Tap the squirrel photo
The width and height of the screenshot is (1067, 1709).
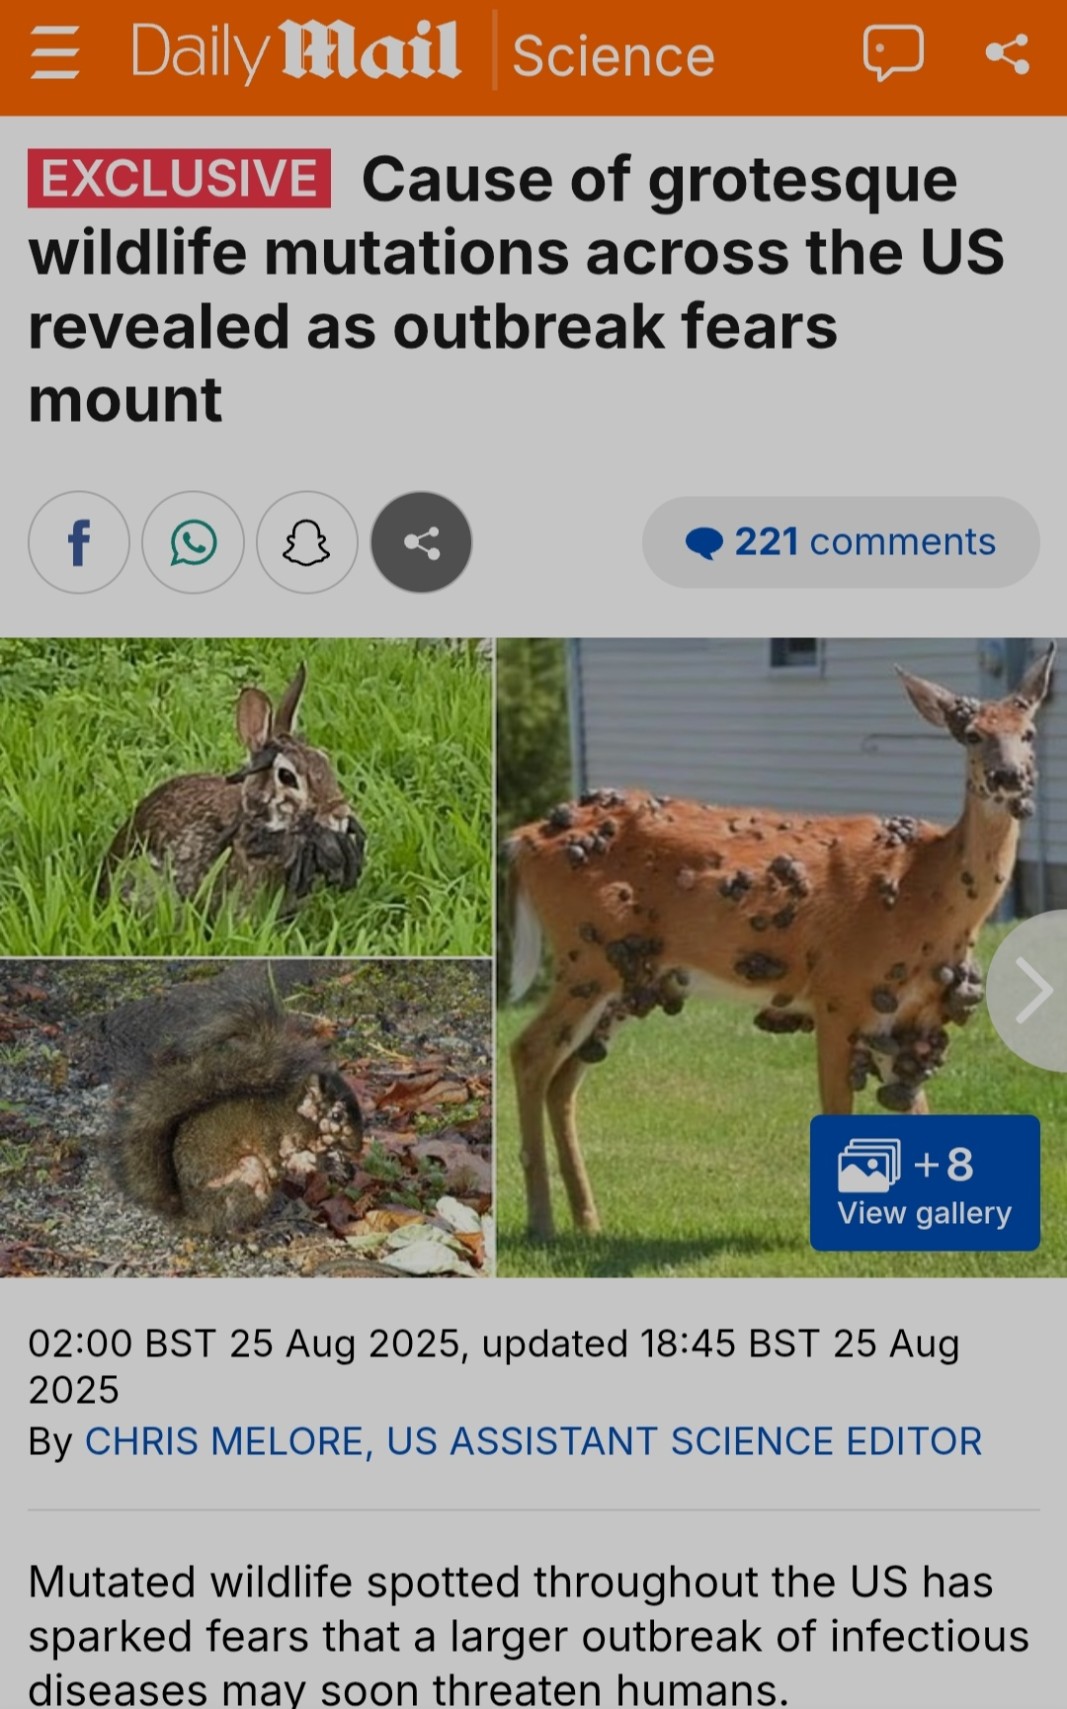[246, 1118]
